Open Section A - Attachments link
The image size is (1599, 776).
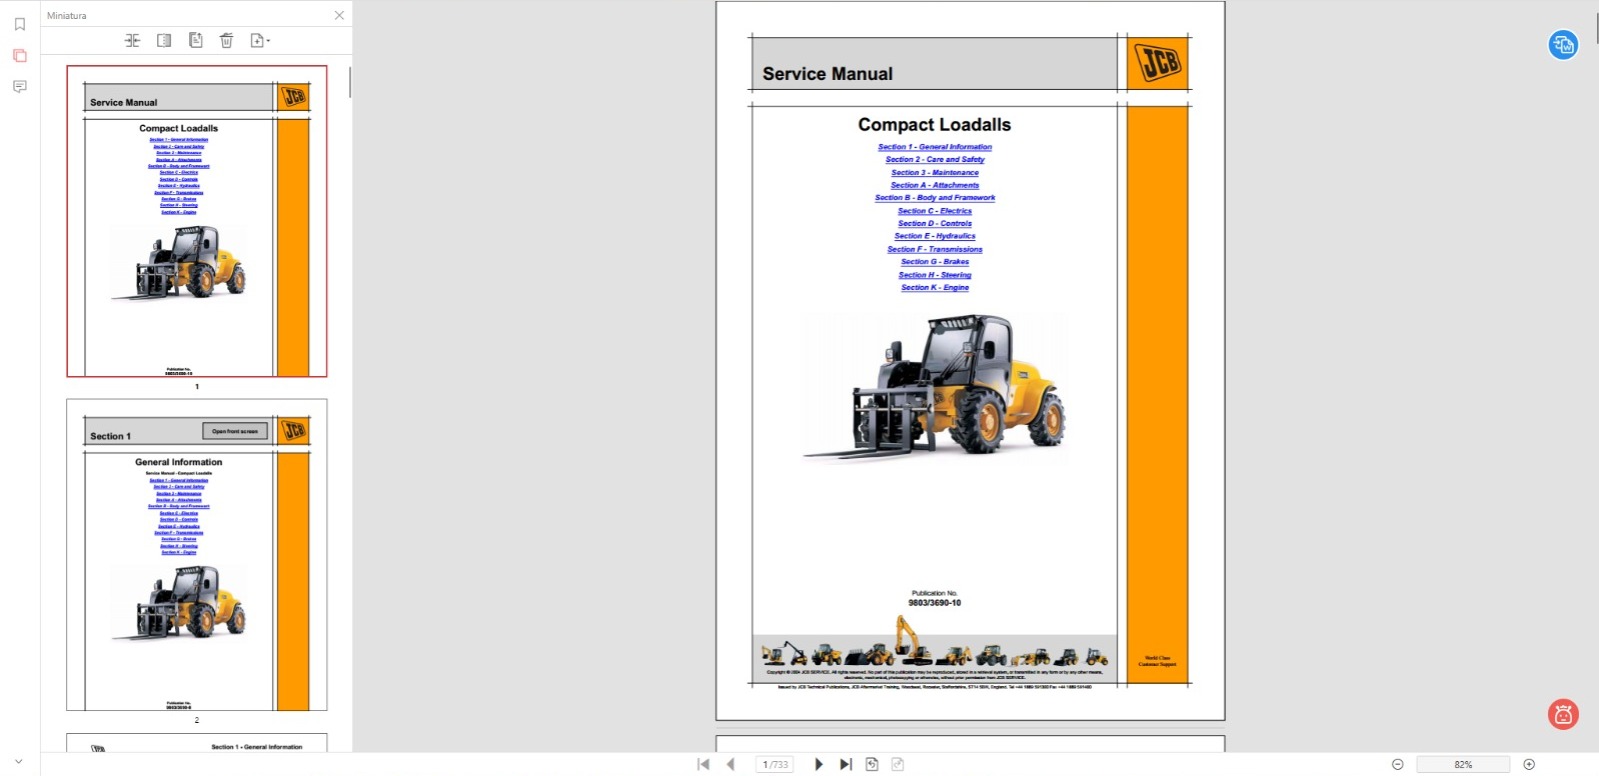tap(935, 185)
